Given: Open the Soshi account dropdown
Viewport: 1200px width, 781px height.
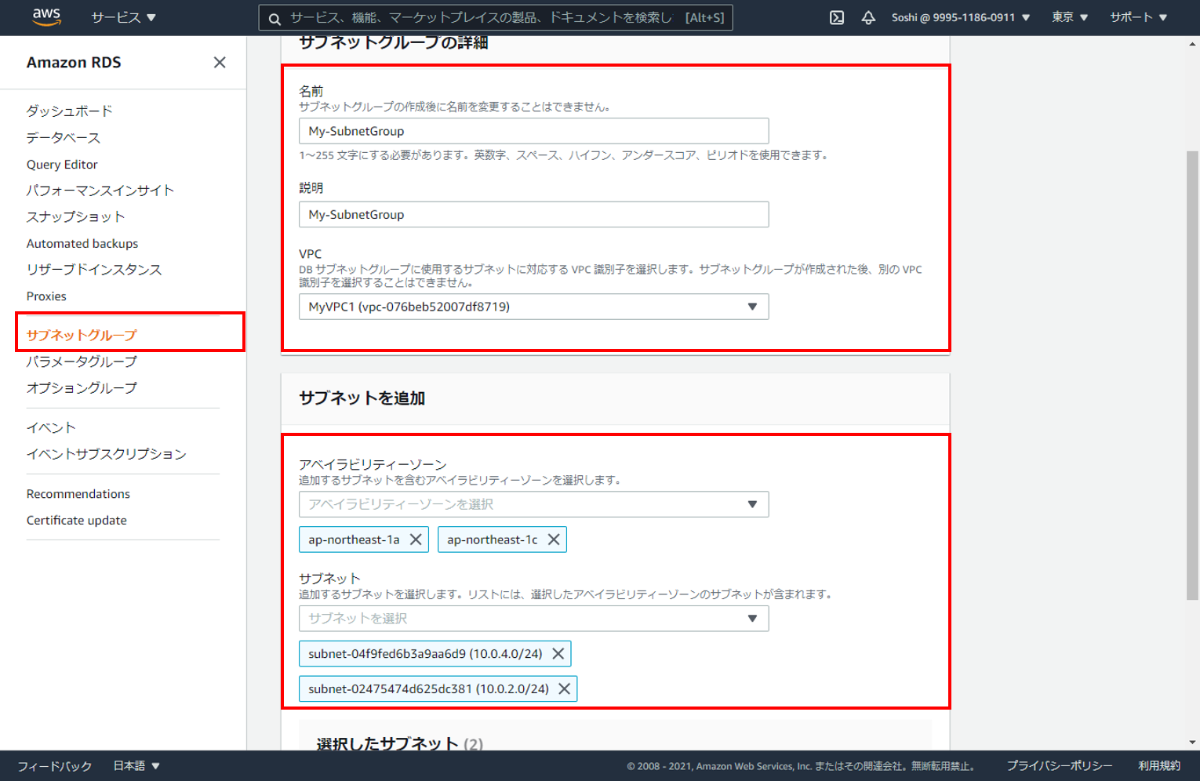Looking at the screenshot, I should (961, 18).
